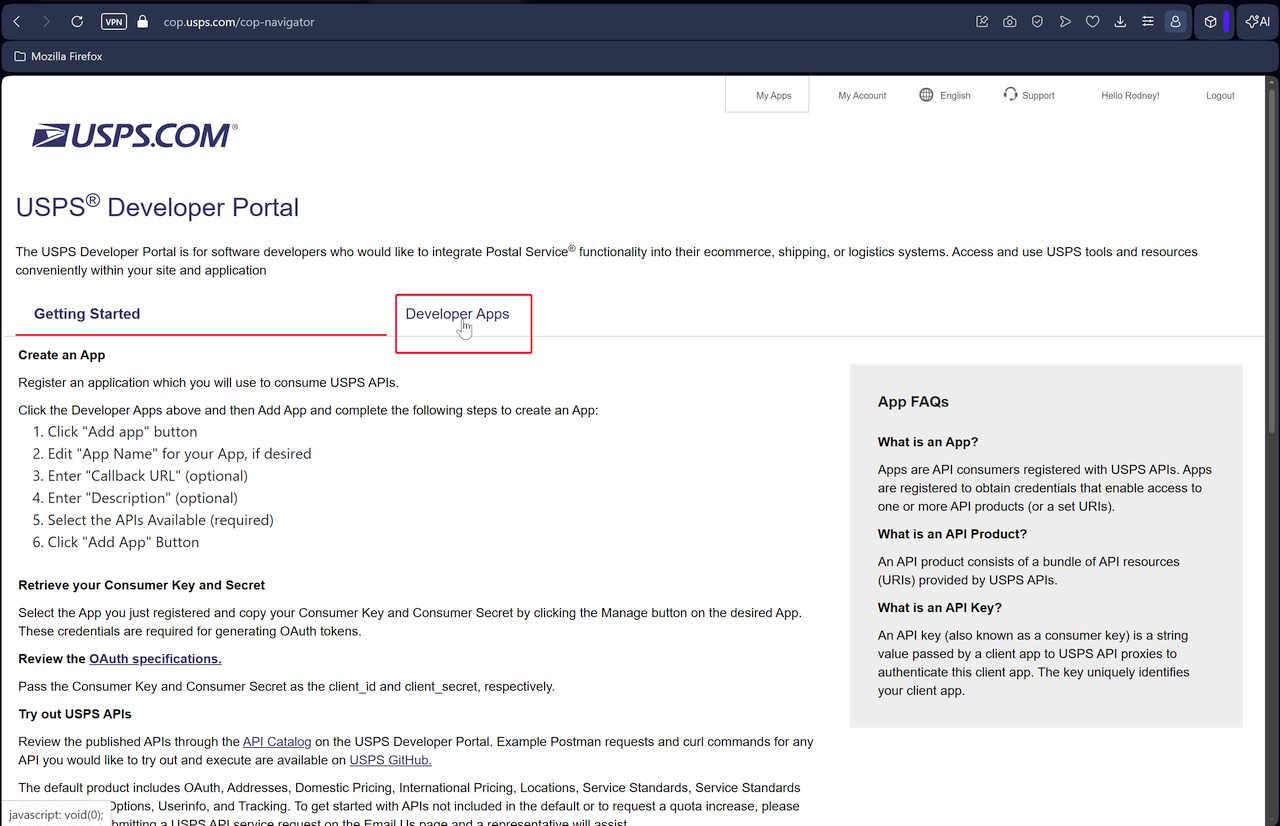Select the Getting Started tab
The width and height of the screenshot is (1280, 826).
(x=87, y=314)
